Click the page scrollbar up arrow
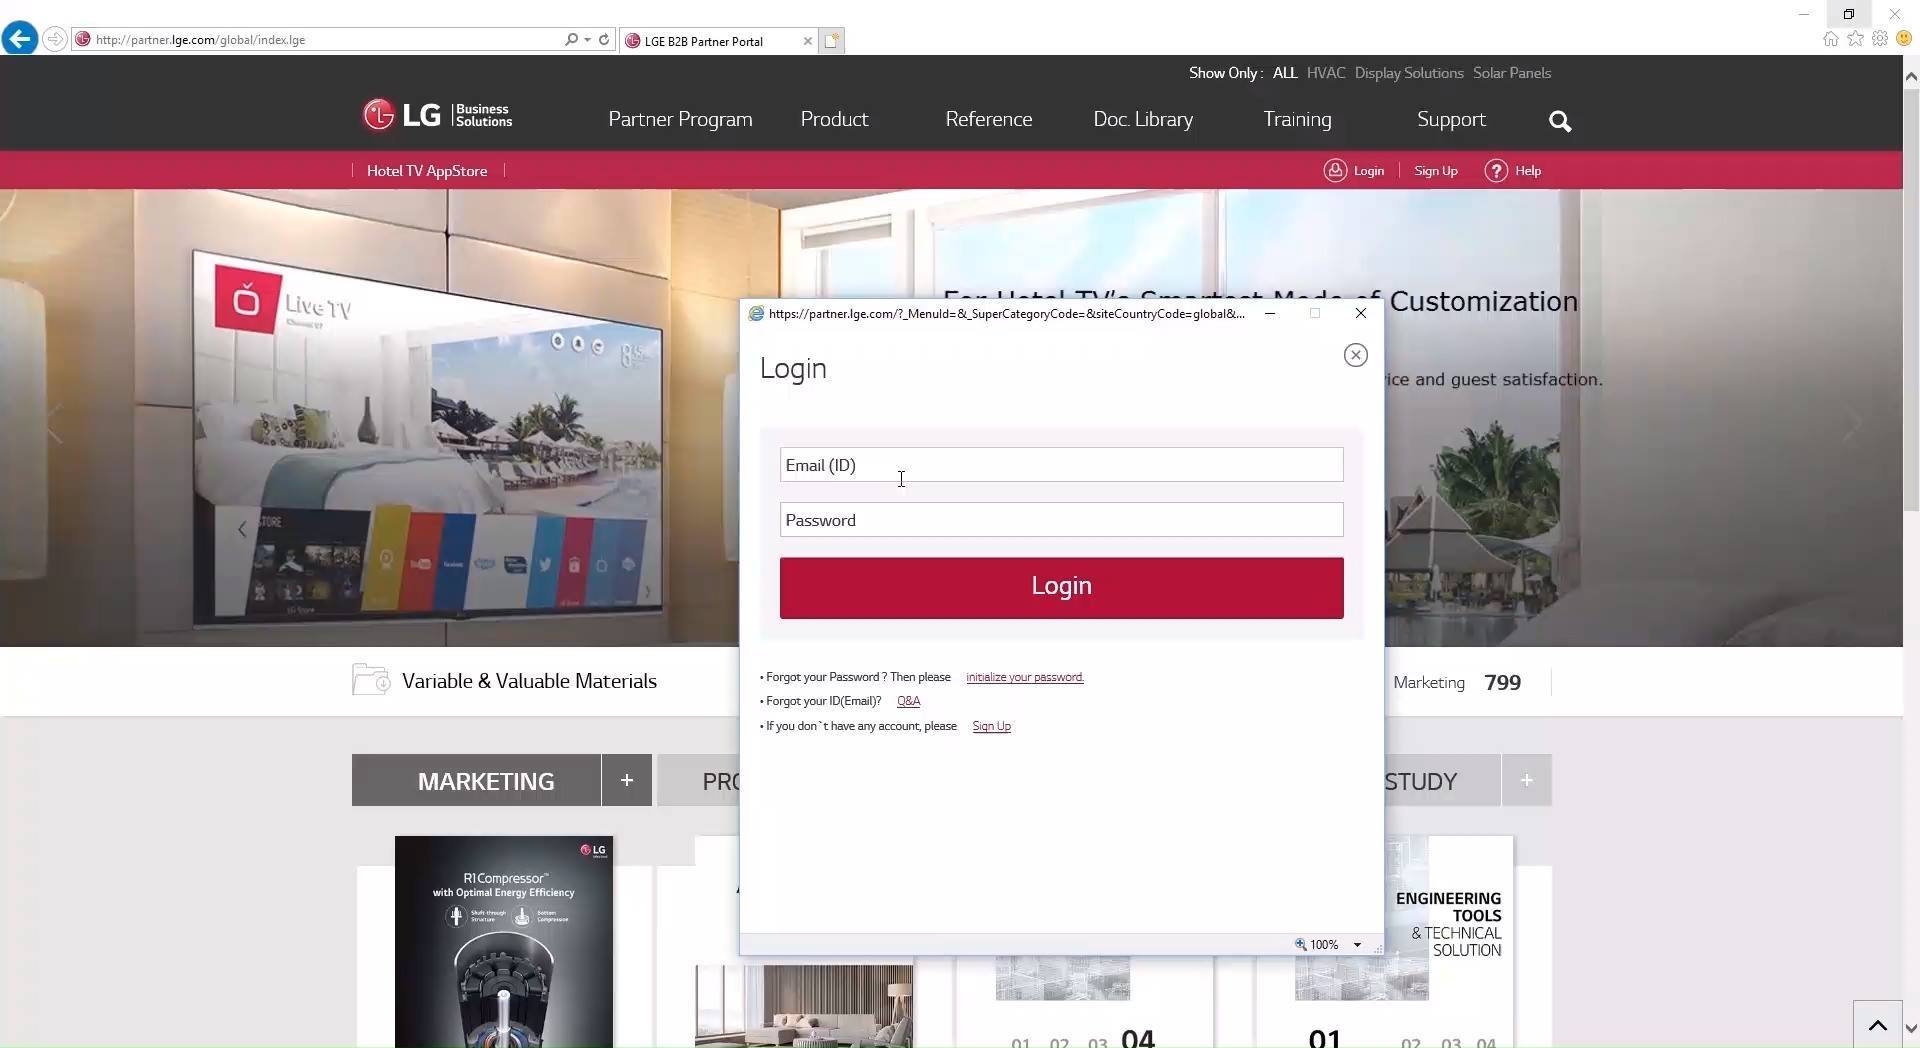The height and width of the screenshot is (1048, 1920). 1911,76
